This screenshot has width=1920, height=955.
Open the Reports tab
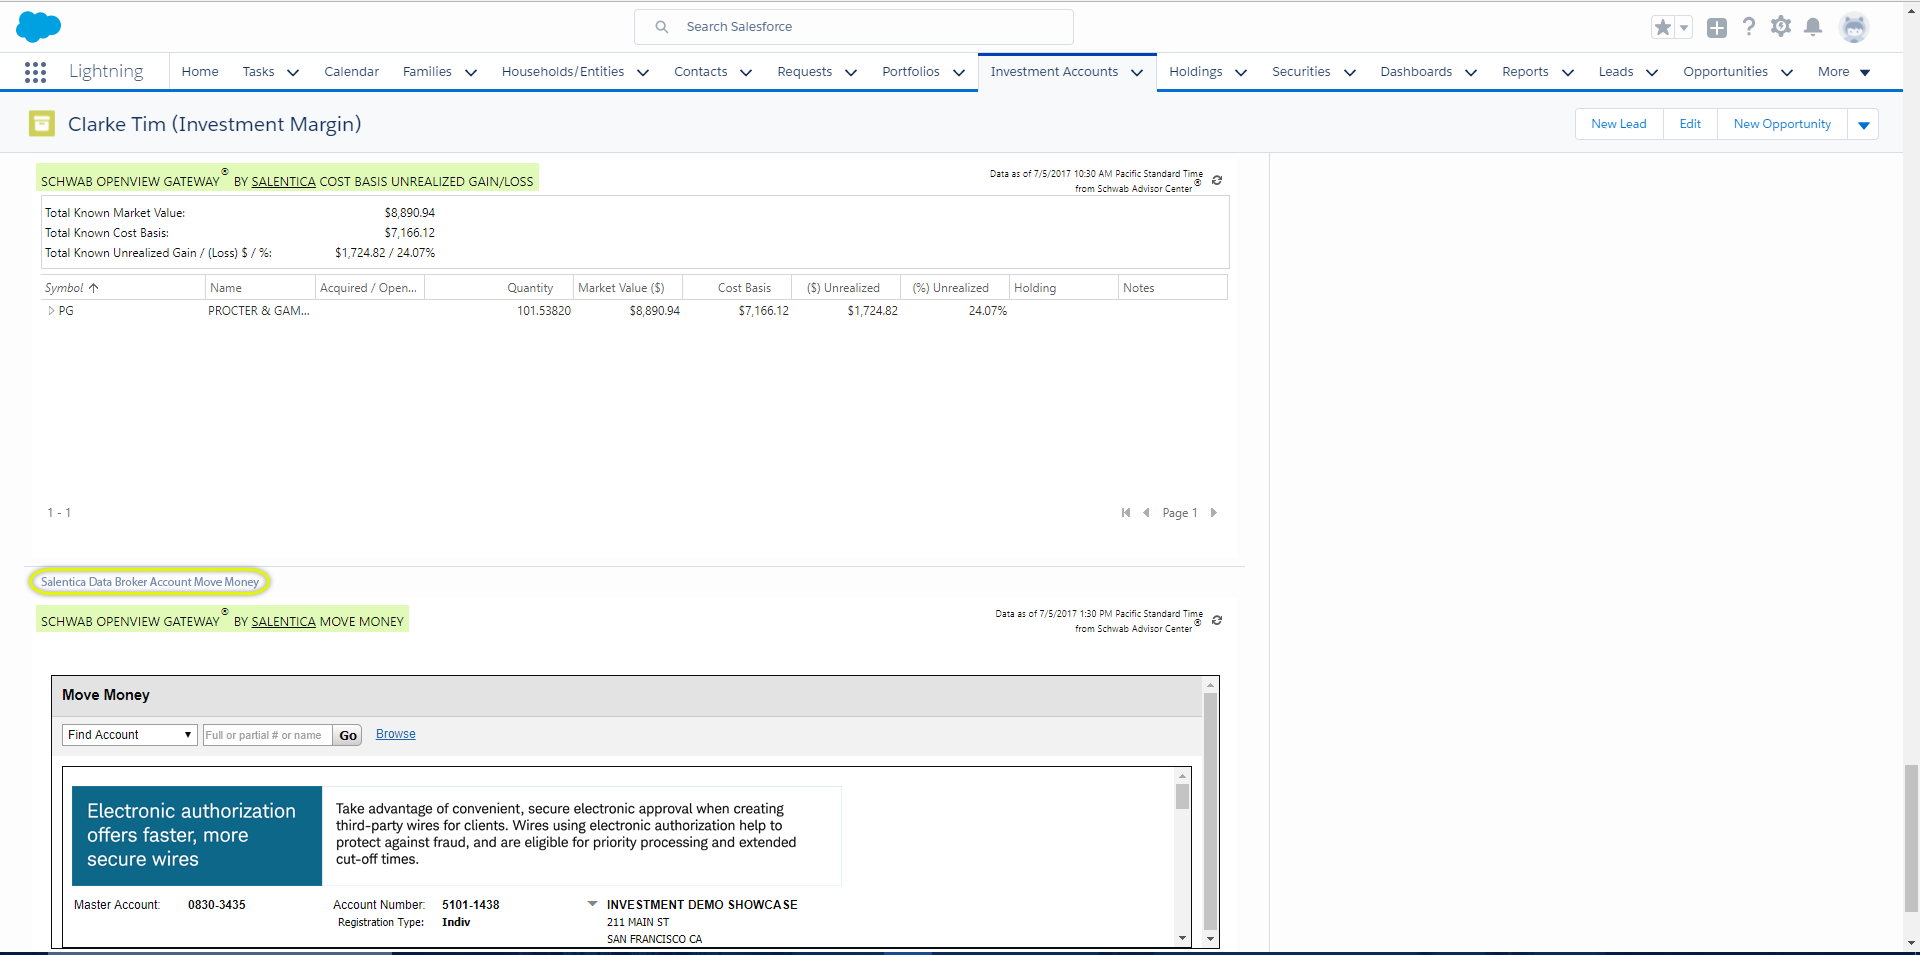pyautogui.click(x=1525, y=72)
